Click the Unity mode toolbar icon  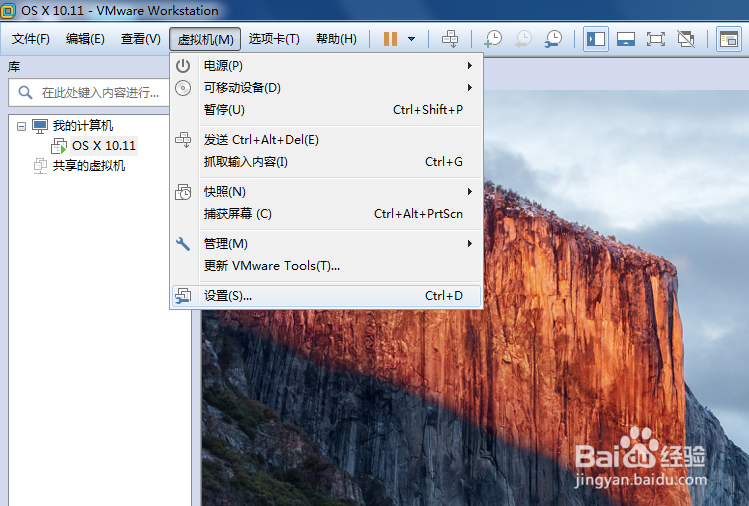(686, 39)
